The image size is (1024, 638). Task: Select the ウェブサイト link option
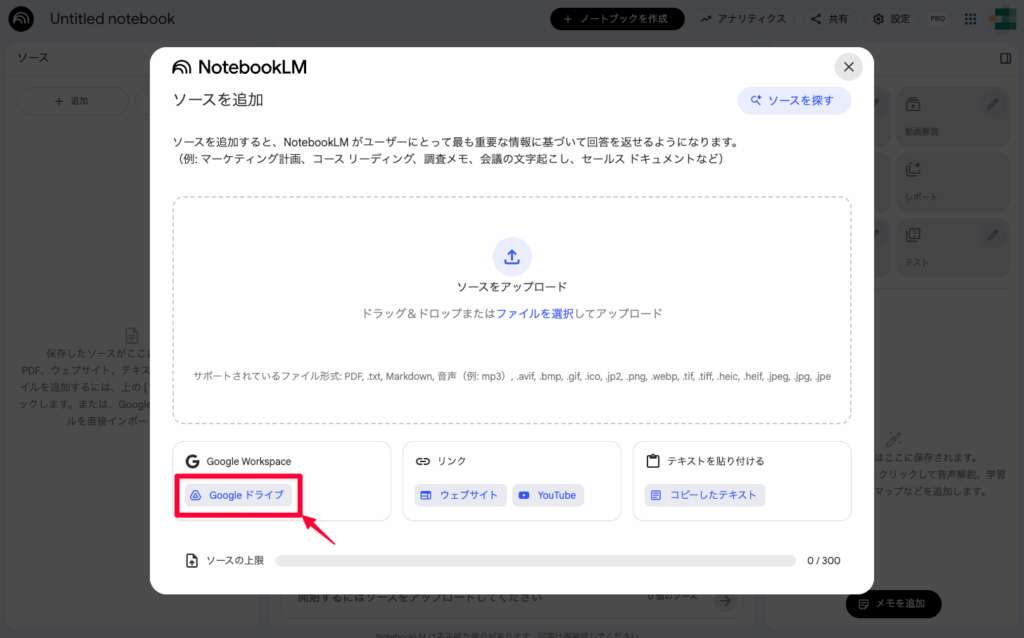coord(459,494)
